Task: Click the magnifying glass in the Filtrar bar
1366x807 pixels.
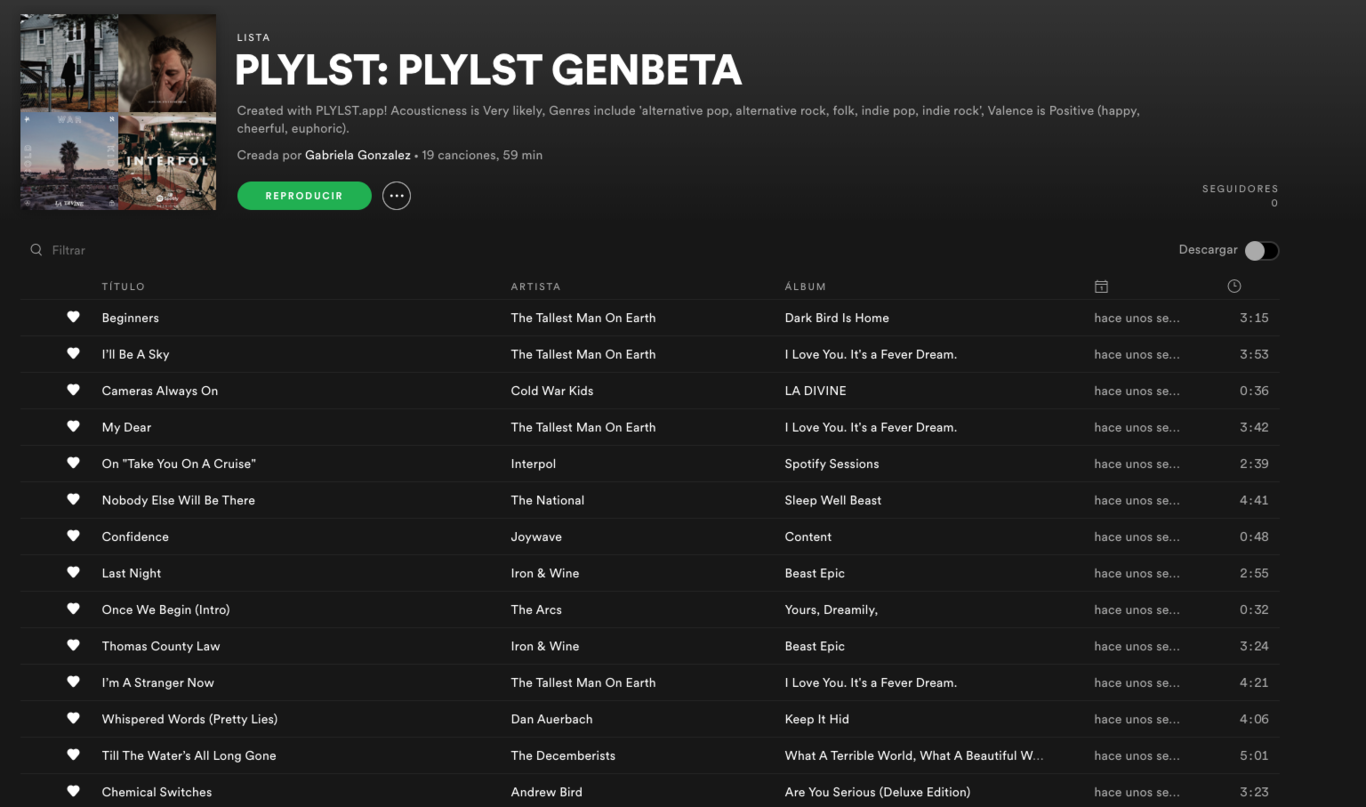Action: (x=35, y=249)
